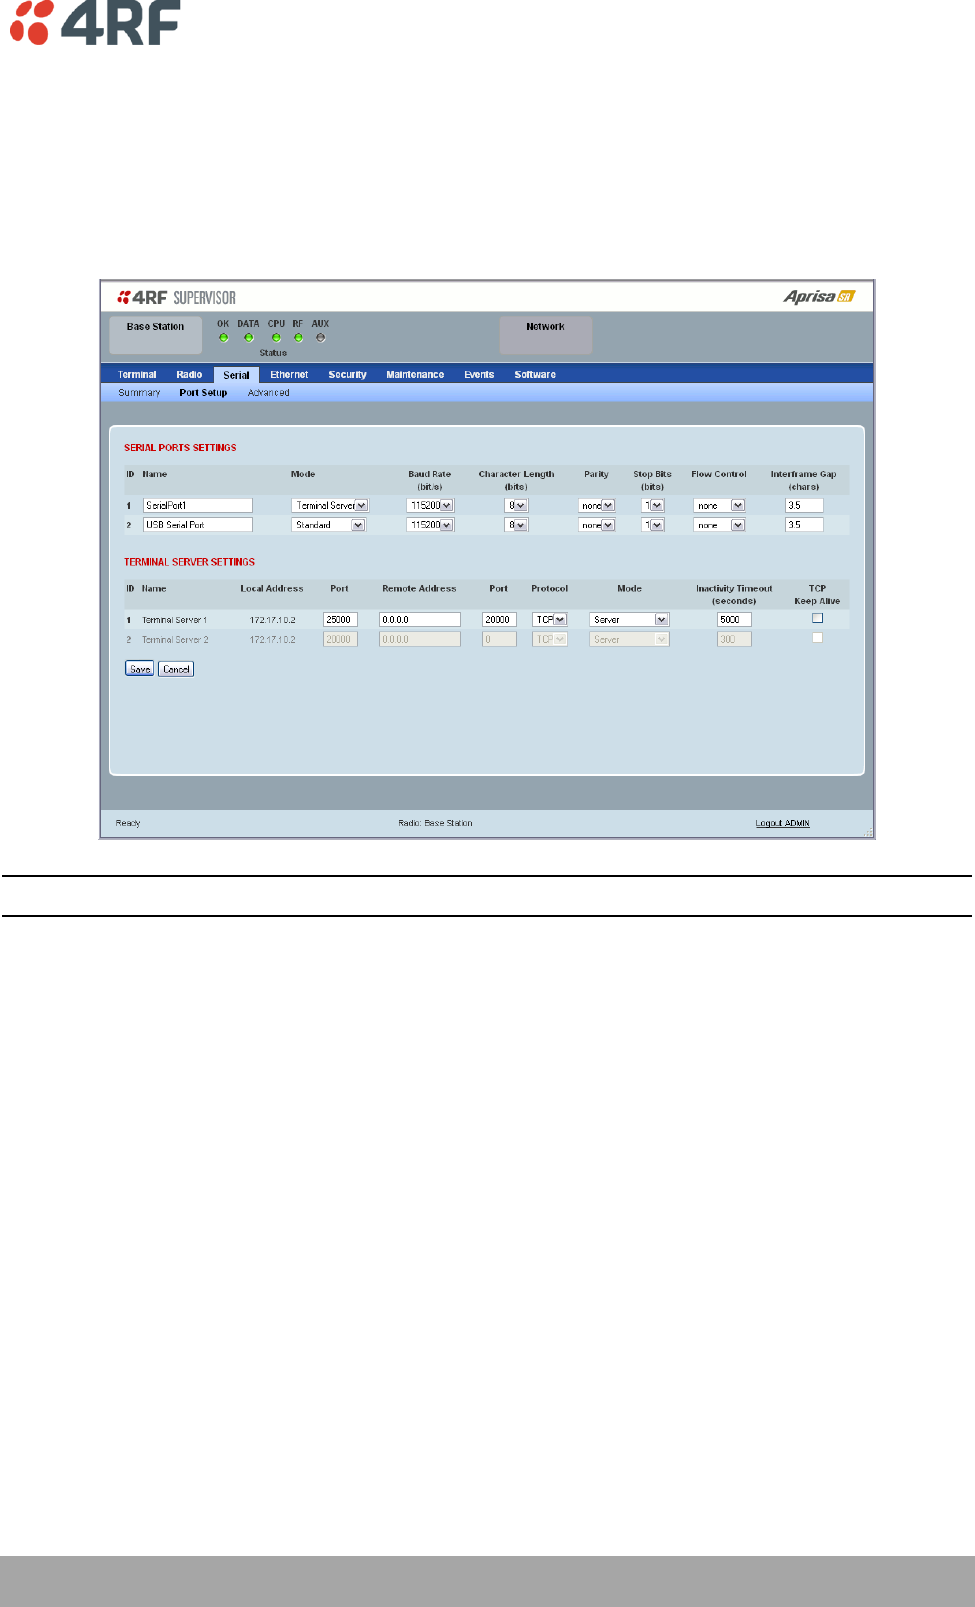
Task: Click the Cancel button
Action: click(177, 669)
